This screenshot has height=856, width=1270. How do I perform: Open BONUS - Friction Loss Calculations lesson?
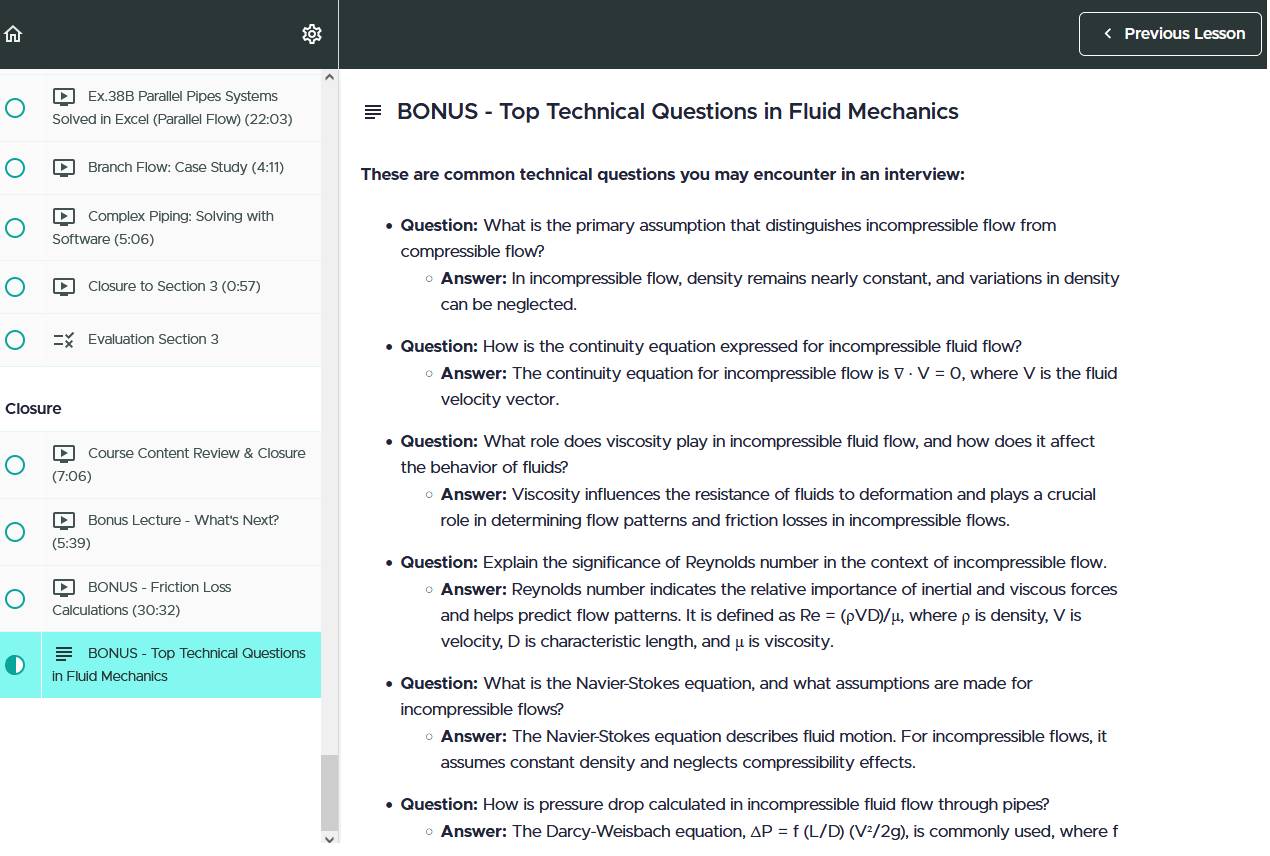160,599
